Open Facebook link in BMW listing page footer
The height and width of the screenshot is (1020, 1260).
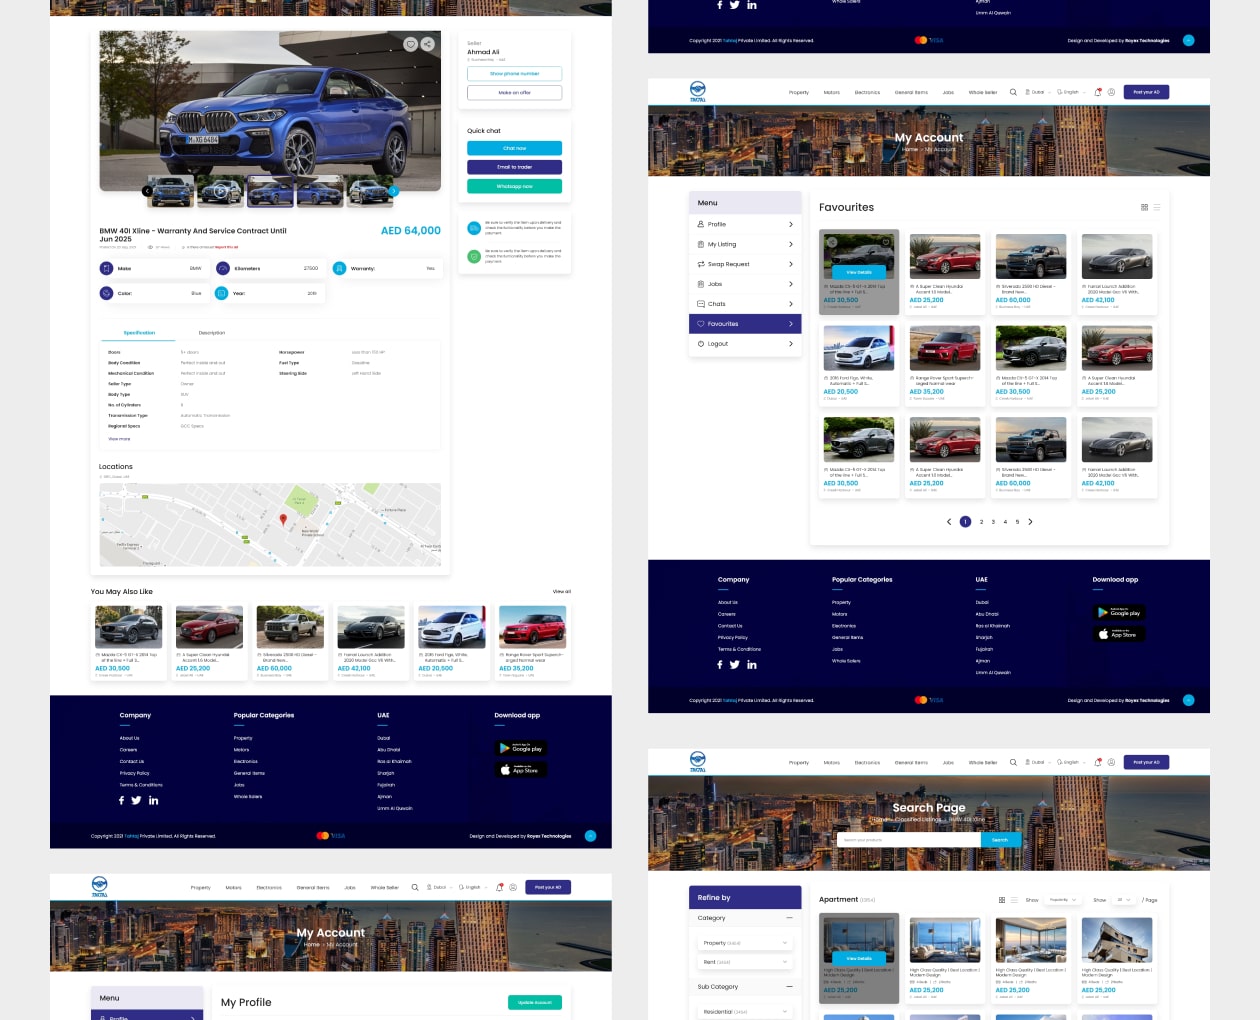pyautogui.click(x=122, y=800)
